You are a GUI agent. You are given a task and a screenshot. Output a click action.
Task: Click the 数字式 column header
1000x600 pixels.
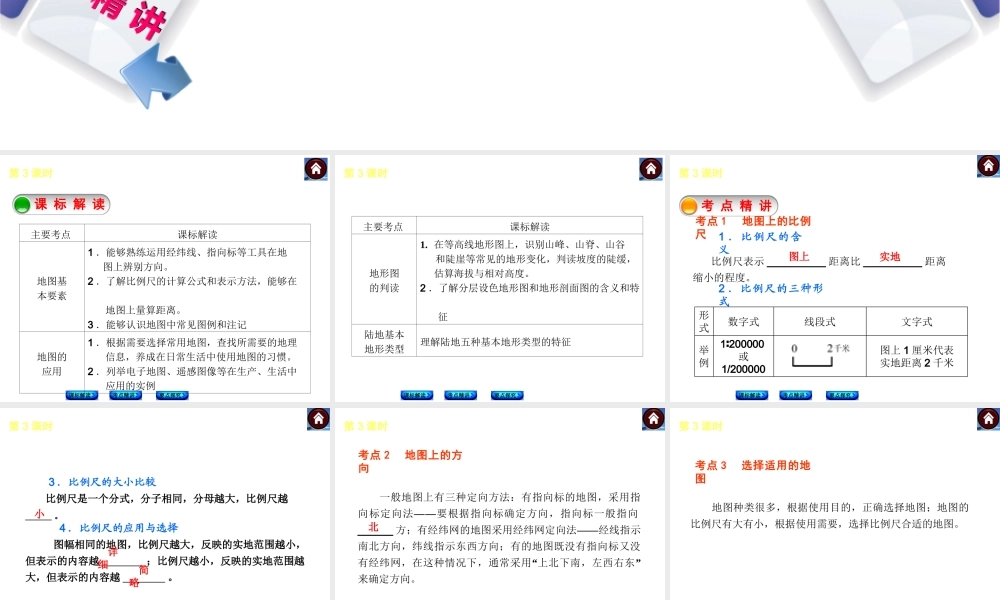pyautogui.click(x=744, y=321)
